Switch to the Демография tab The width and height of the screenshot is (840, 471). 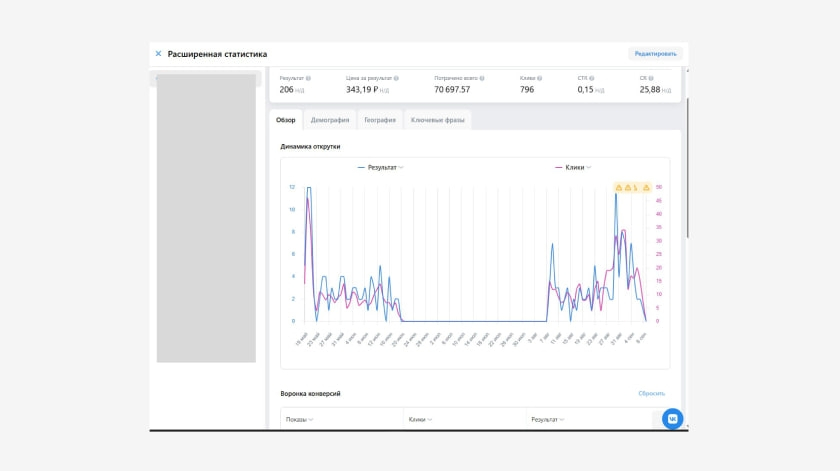tap(330, 120)
